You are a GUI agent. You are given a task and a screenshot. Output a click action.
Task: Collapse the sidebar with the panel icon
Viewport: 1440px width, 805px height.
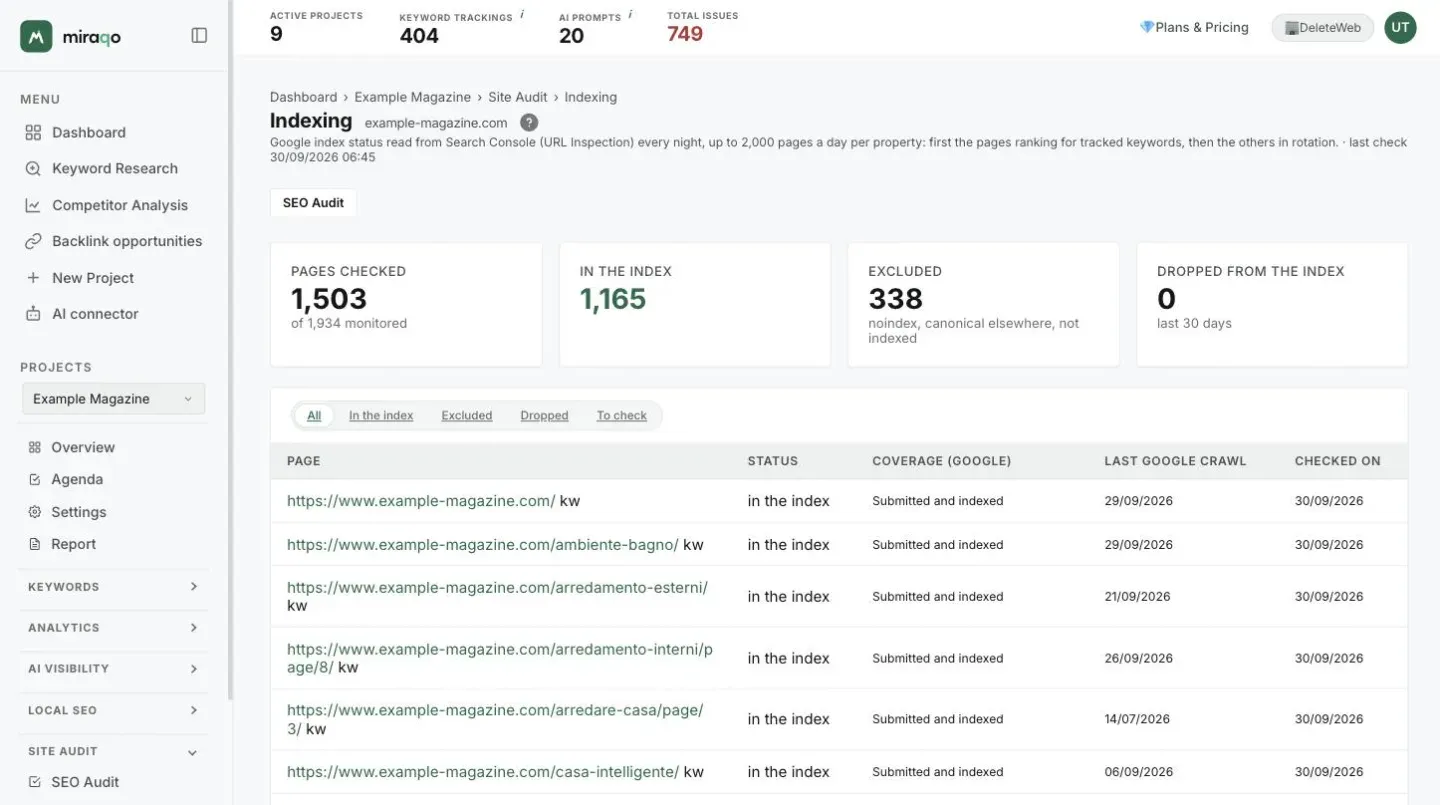coord(199,36)
